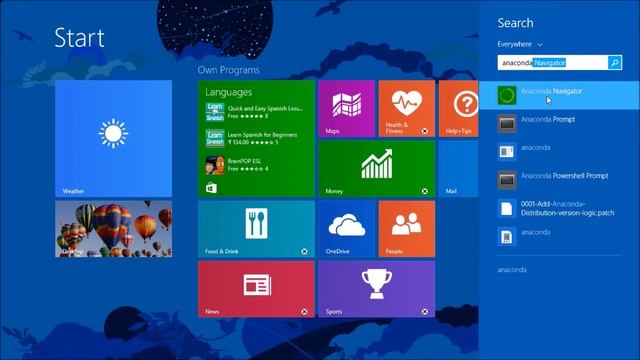Click the green Anaconda Navigator icon

click(507, 95)
